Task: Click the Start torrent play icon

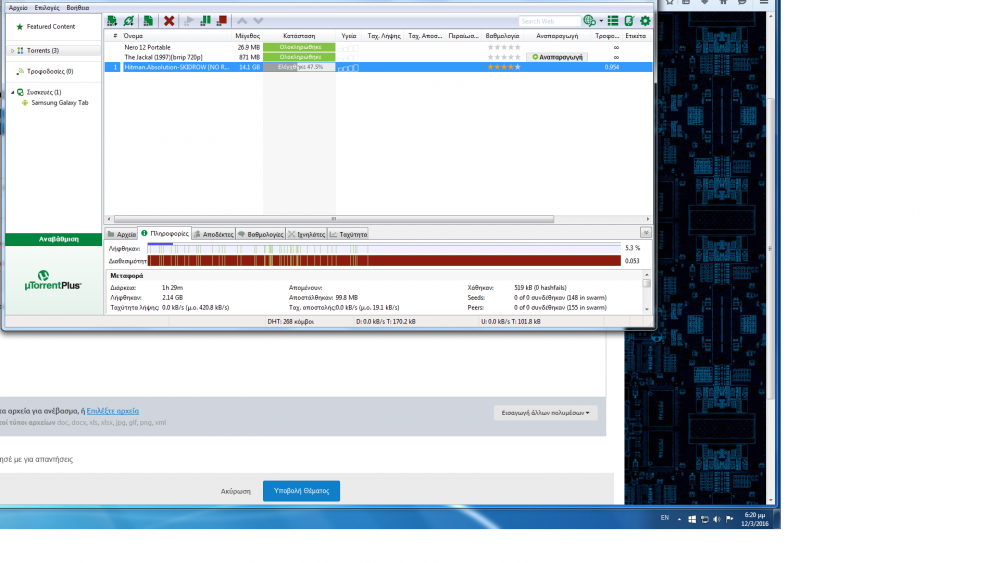Action: pyautogui.click(x=189, y=21)
